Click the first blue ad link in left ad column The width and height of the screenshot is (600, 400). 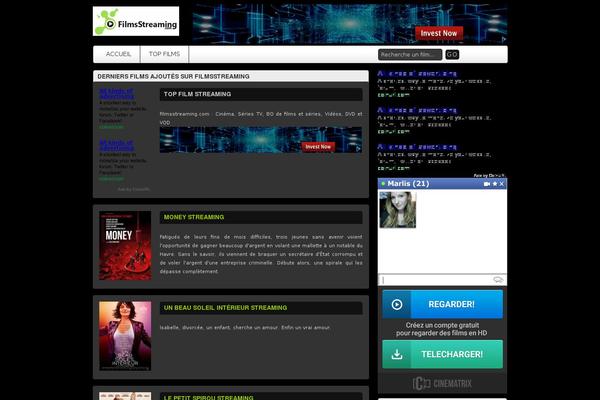click(x=116, y=94)
